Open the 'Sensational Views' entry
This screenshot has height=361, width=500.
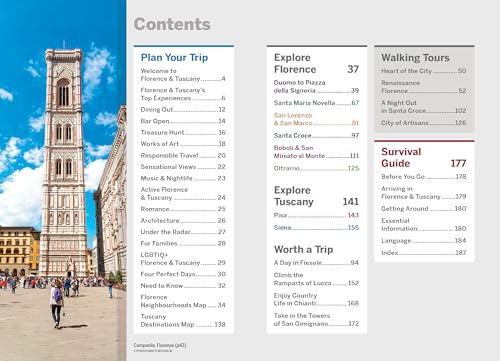[x=183, y=167]
